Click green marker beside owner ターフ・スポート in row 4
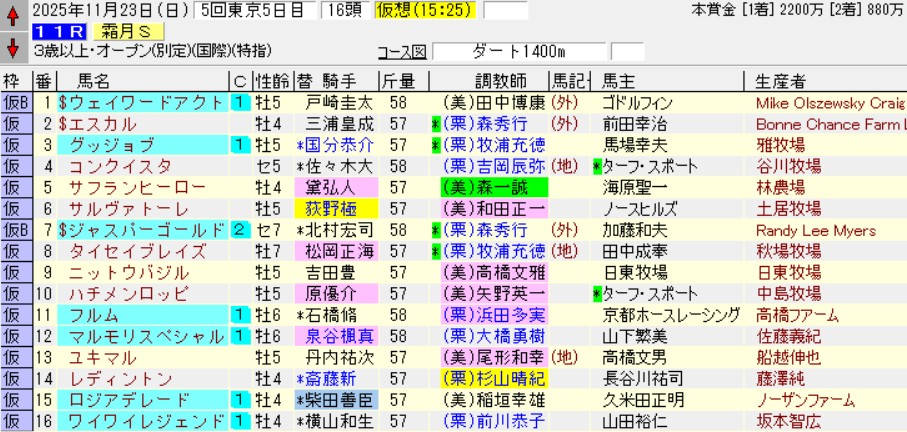The height and width of the screenshot is (432, 907). pyautogui.click(x=597, y=167)
